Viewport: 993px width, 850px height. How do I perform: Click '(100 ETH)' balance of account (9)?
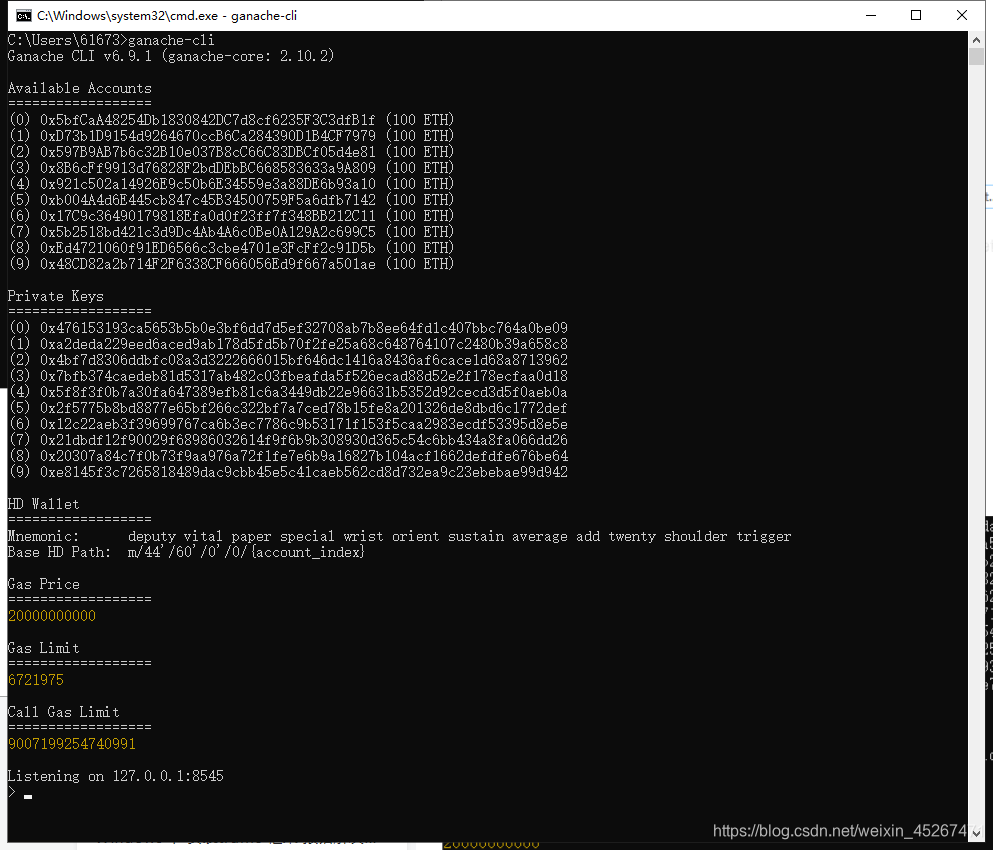pyautogui.click(x=420, y=263)
